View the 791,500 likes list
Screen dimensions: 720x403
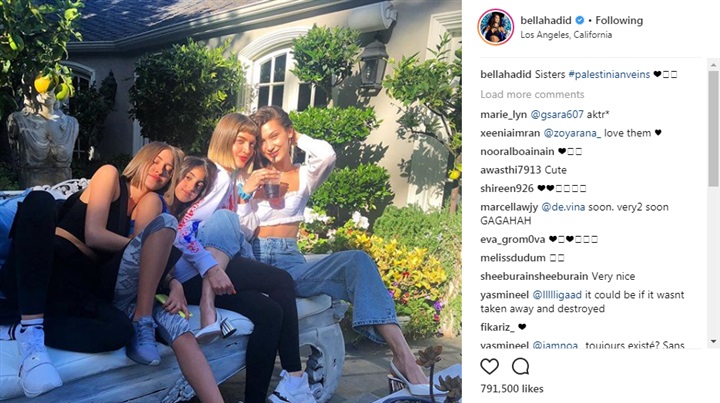(512, 389)
